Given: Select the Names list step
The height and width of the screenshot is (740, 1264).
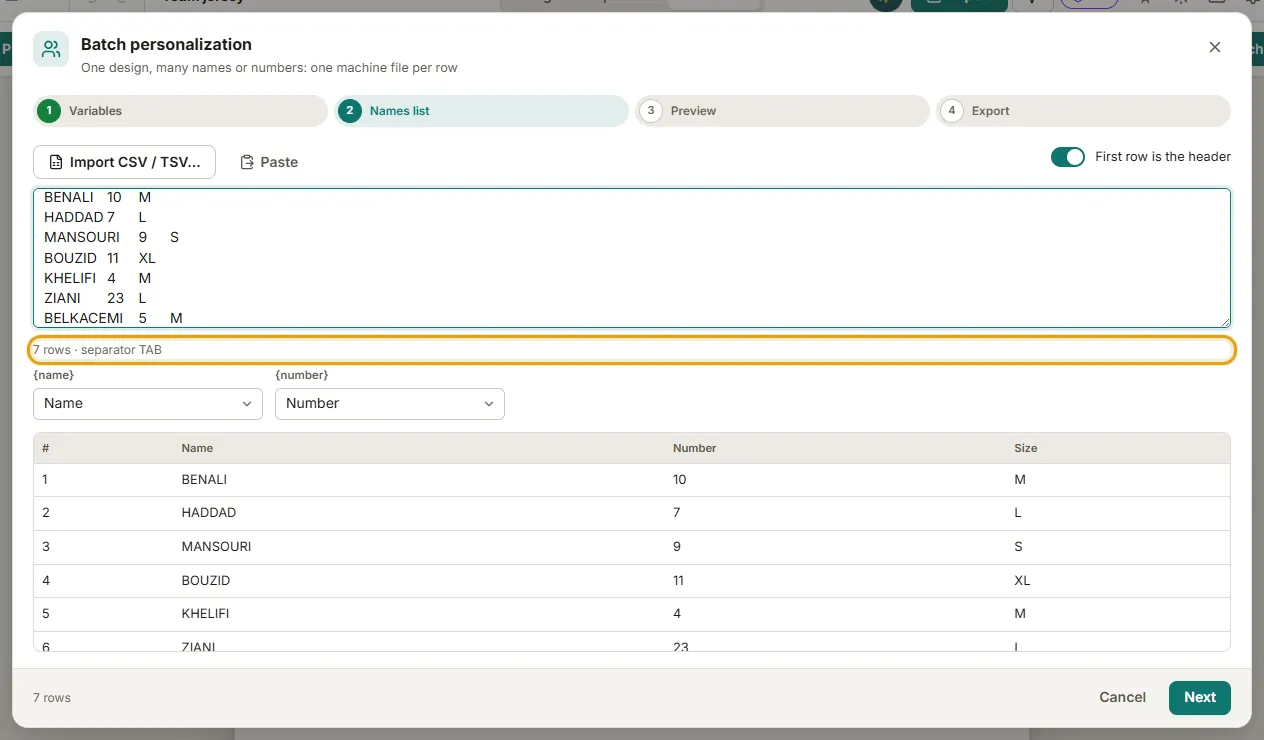Looking at the screenshot, I should point(482,111).
